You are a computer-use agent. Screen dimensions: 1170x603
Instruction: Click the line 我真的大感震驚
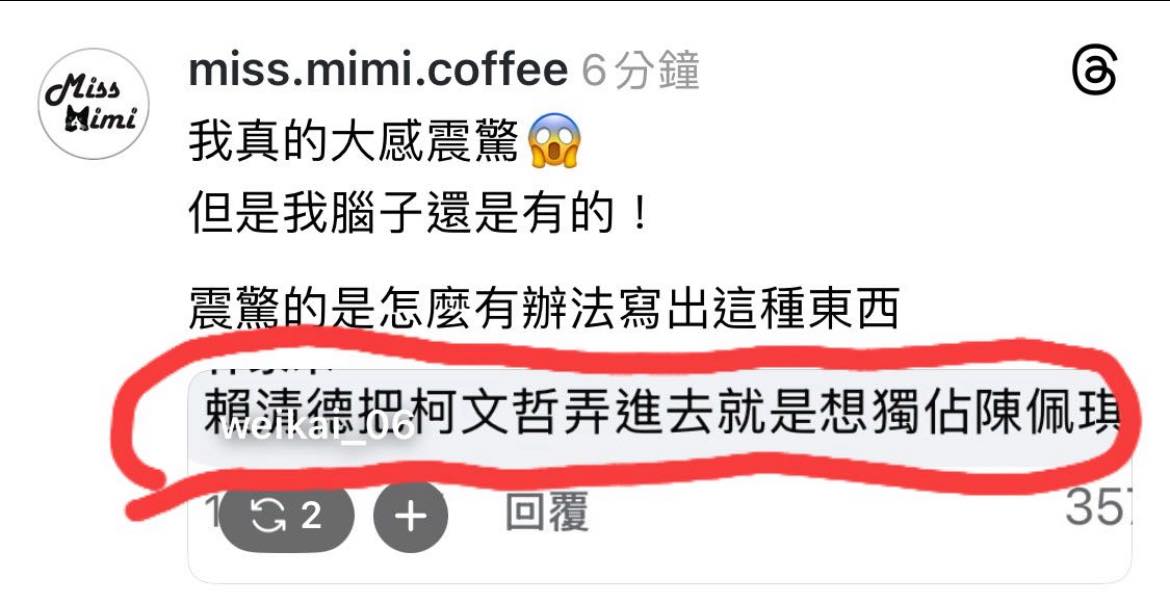tap(353, 141)
